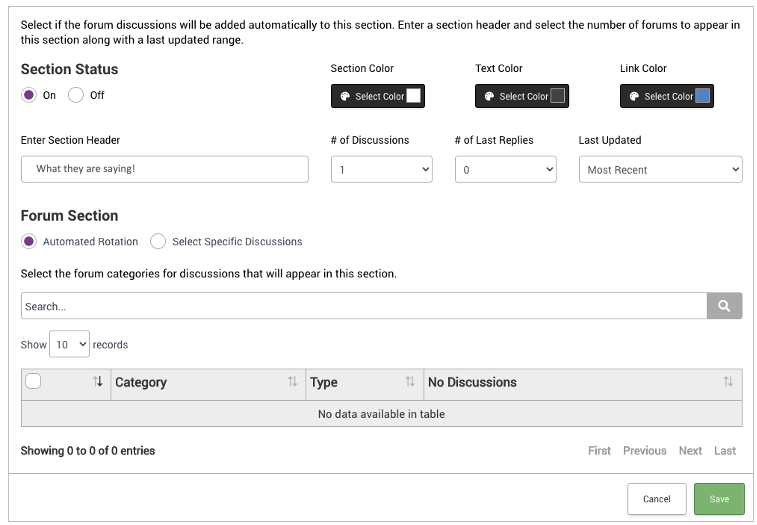Turn Section Status Off
Screen dimensions: 757x525
(x=76, y=96)
